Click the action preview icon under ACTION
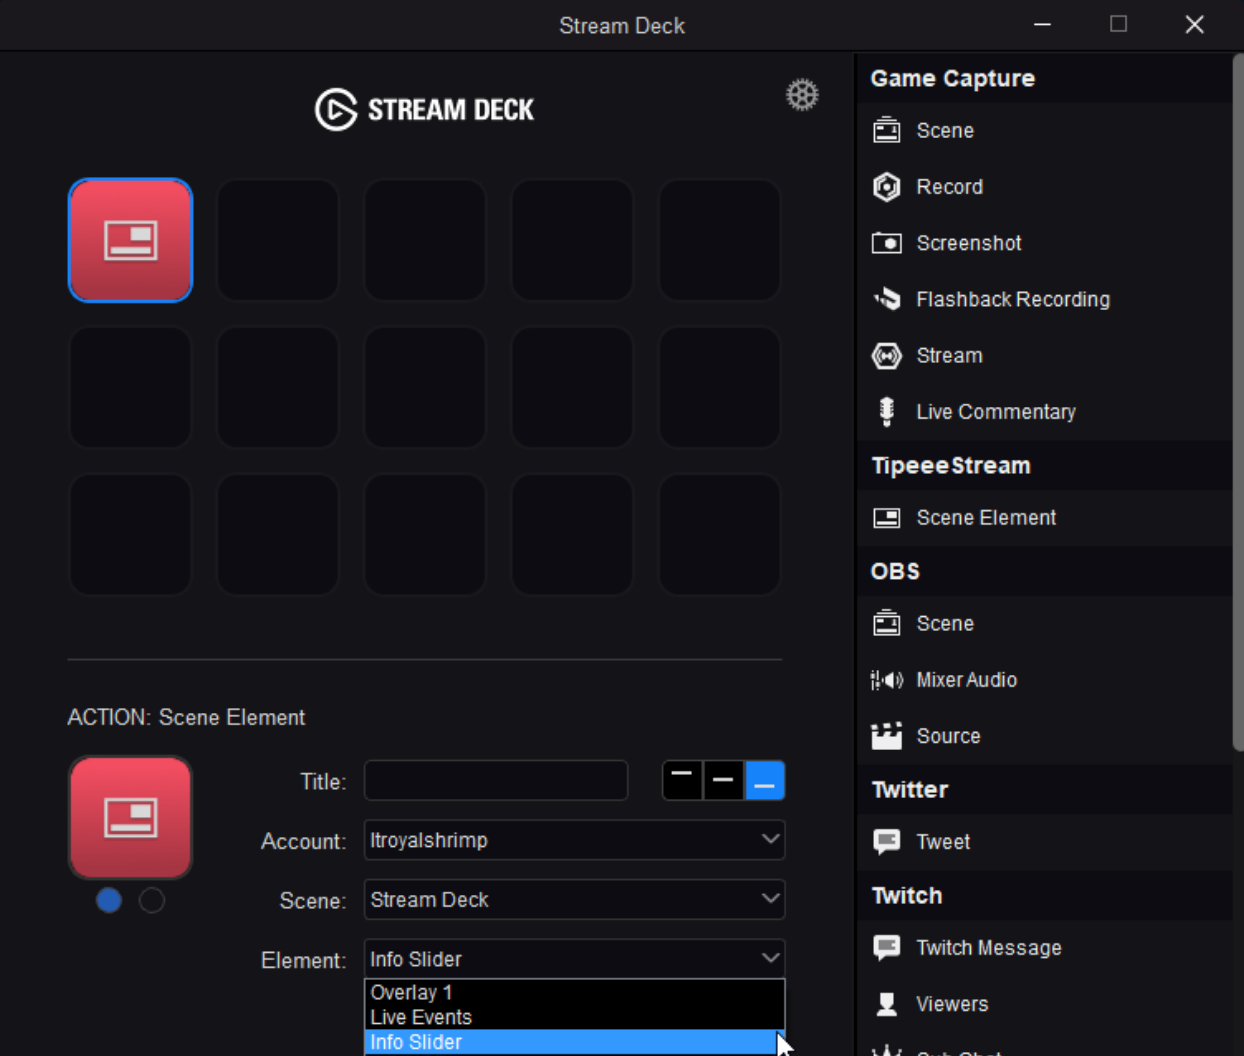This screenshot has height=1056, width=1244. click(130, 817)
